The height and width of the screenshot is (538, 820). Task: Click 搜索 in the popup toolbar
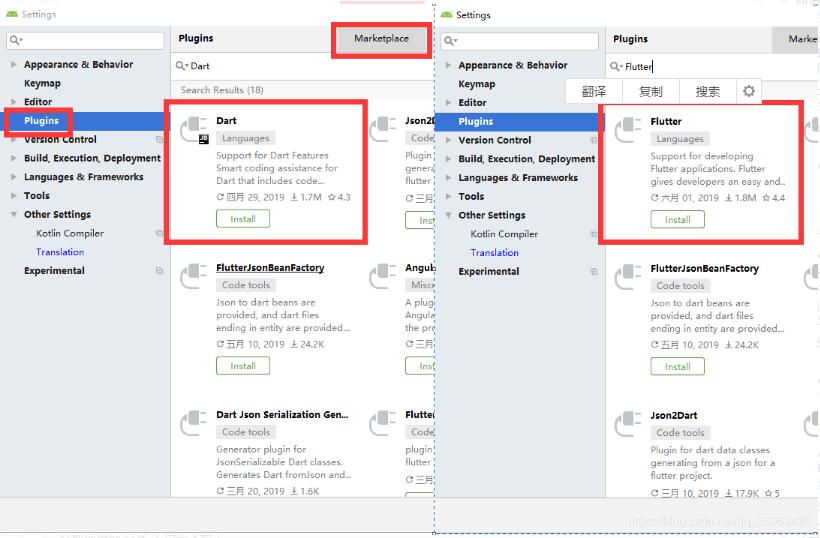pyautogui.click(x=707, y=91)
